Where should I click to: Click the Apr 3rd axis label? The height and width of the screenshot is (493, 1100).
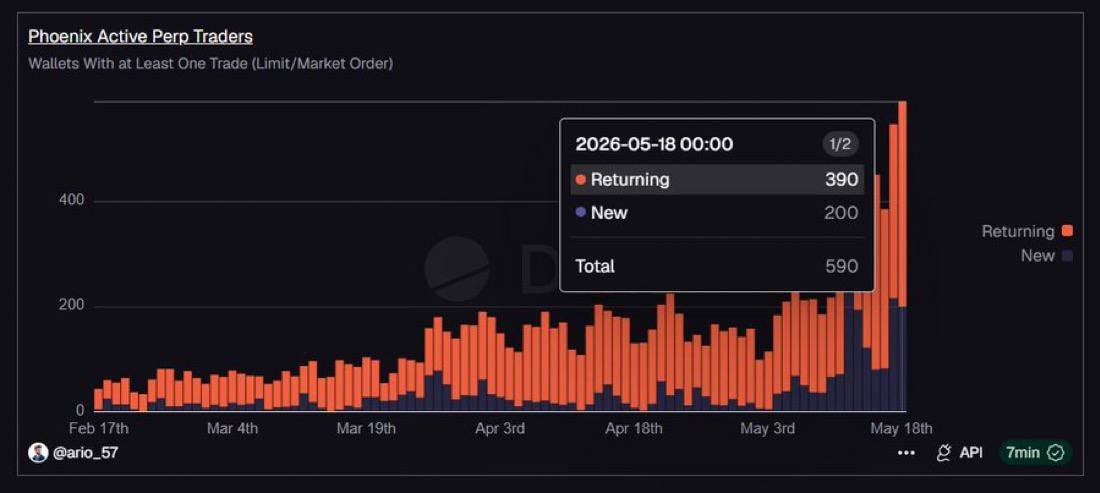point(499,428)
